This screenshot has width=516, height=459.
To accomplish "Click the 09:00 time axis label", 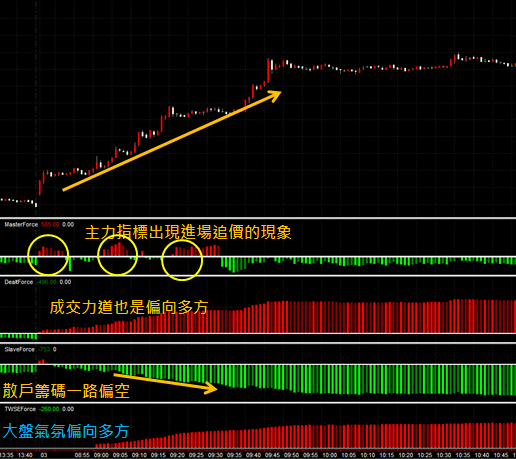I will [x=101, y=455].
